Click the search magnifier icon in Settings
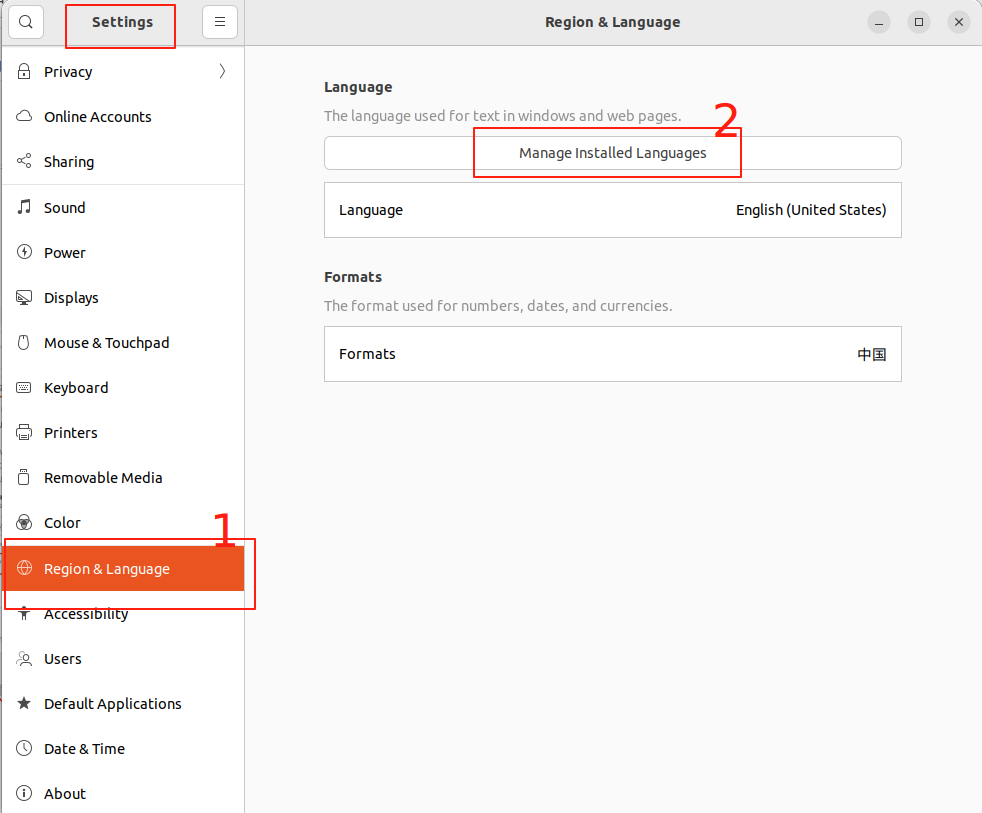Viewport: 982px width, 813px height. [x=26, y=22]
